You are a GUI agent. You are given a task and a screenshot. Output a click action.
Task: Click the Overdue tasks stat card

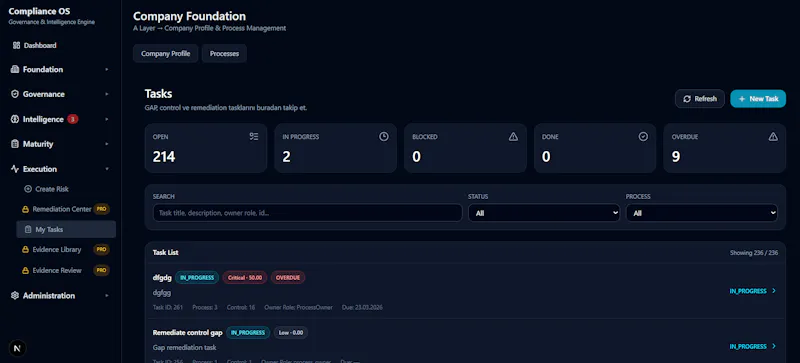724,148
